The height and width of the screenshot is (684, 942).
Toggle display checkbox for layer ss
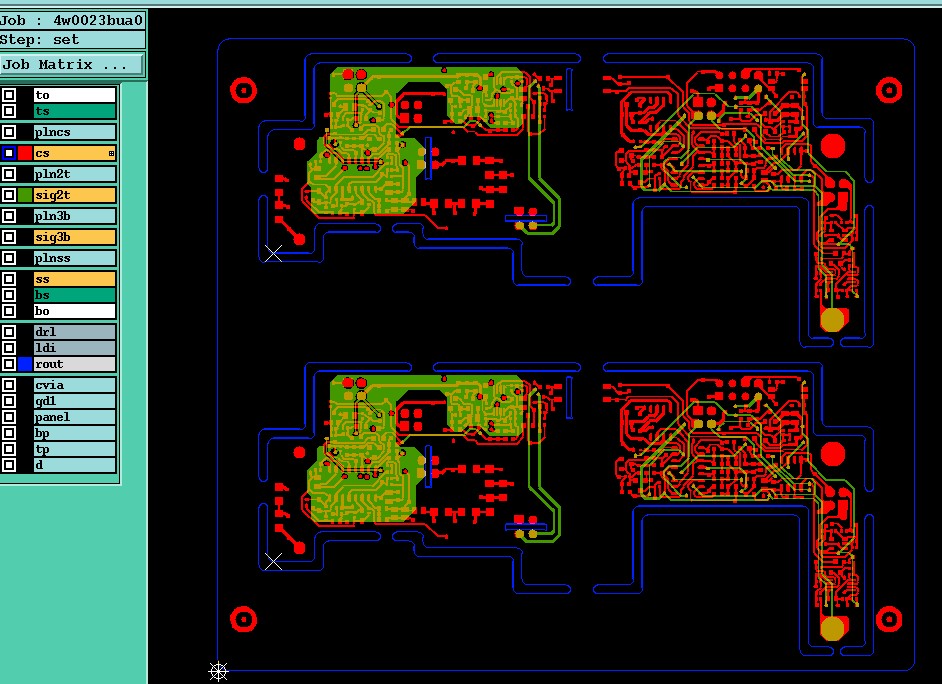point(8,279)
